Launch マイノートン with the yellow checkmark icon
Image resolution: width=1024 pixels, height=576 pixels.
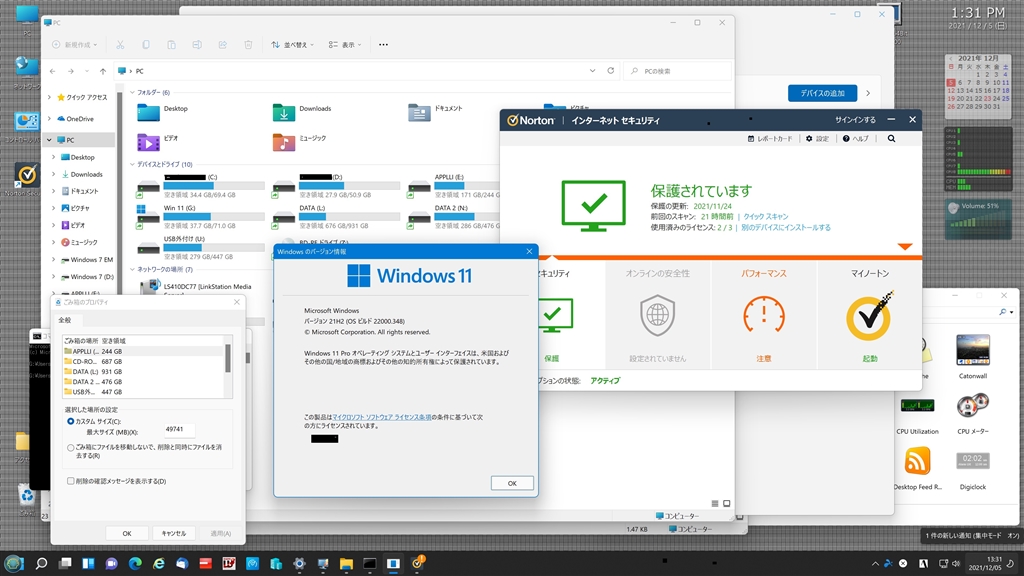pos(870,317)
